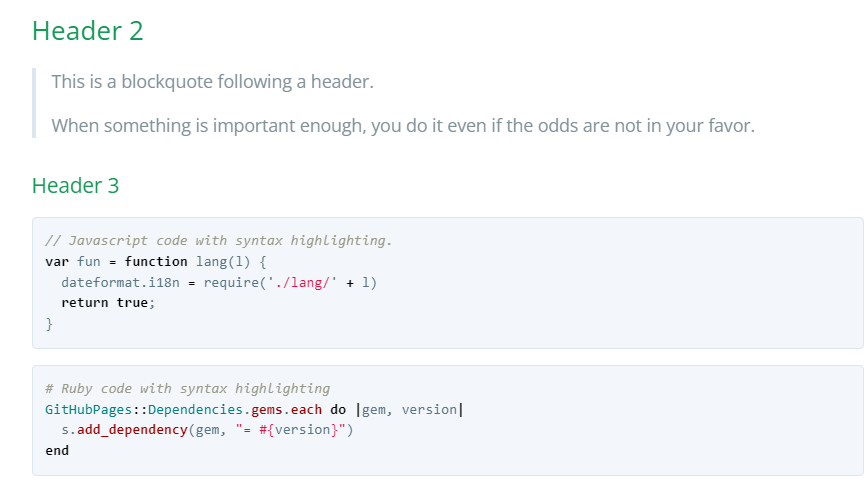Click the blockquote sentence about odds not in your favor
Image resolution: width=866 pixels, height=495 pixels.
[x=403, y=126]
